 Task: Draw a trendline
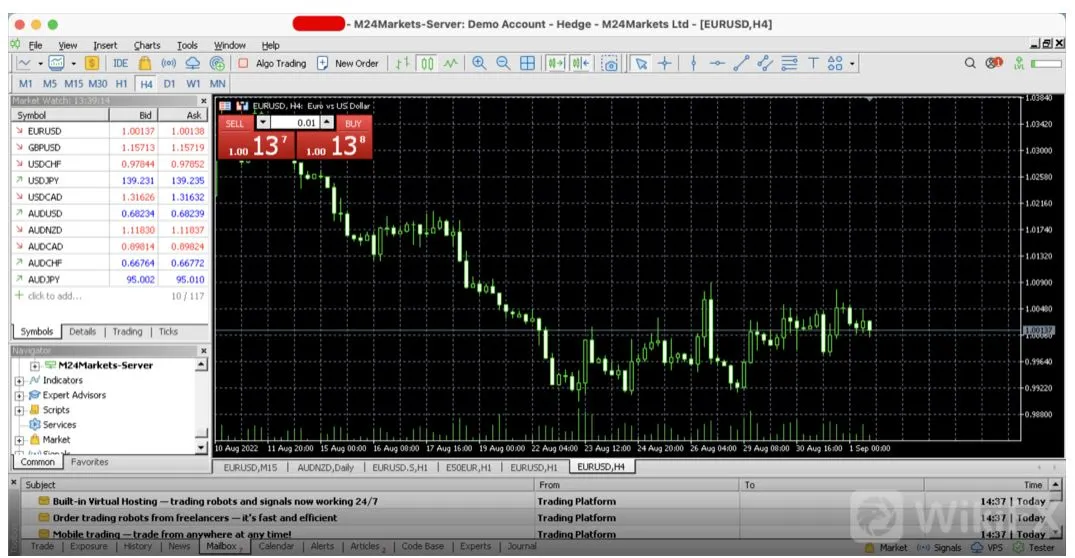tap(741, 63)
